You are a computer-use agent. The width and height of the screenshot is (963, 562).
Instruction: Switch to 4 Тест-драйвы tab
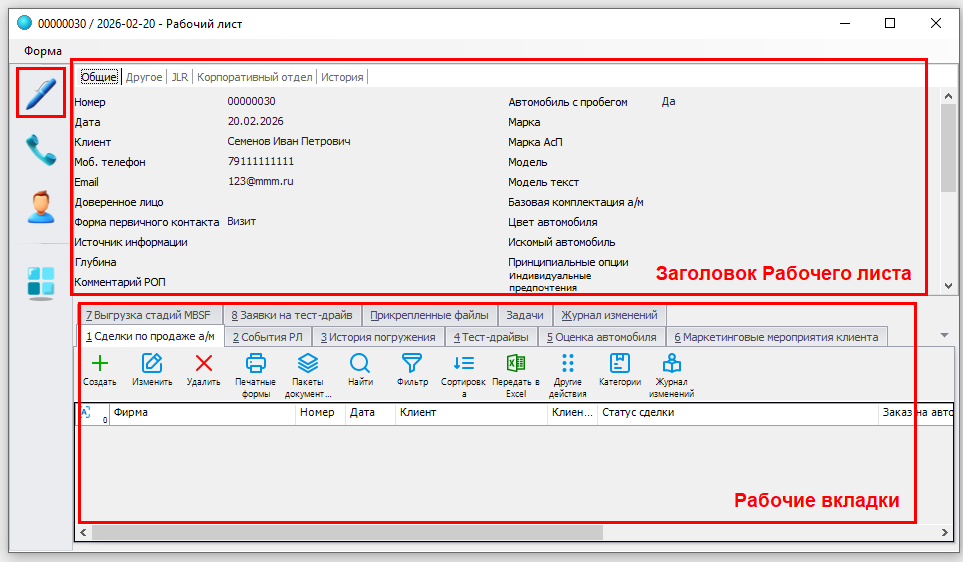(x=491, y=337)
